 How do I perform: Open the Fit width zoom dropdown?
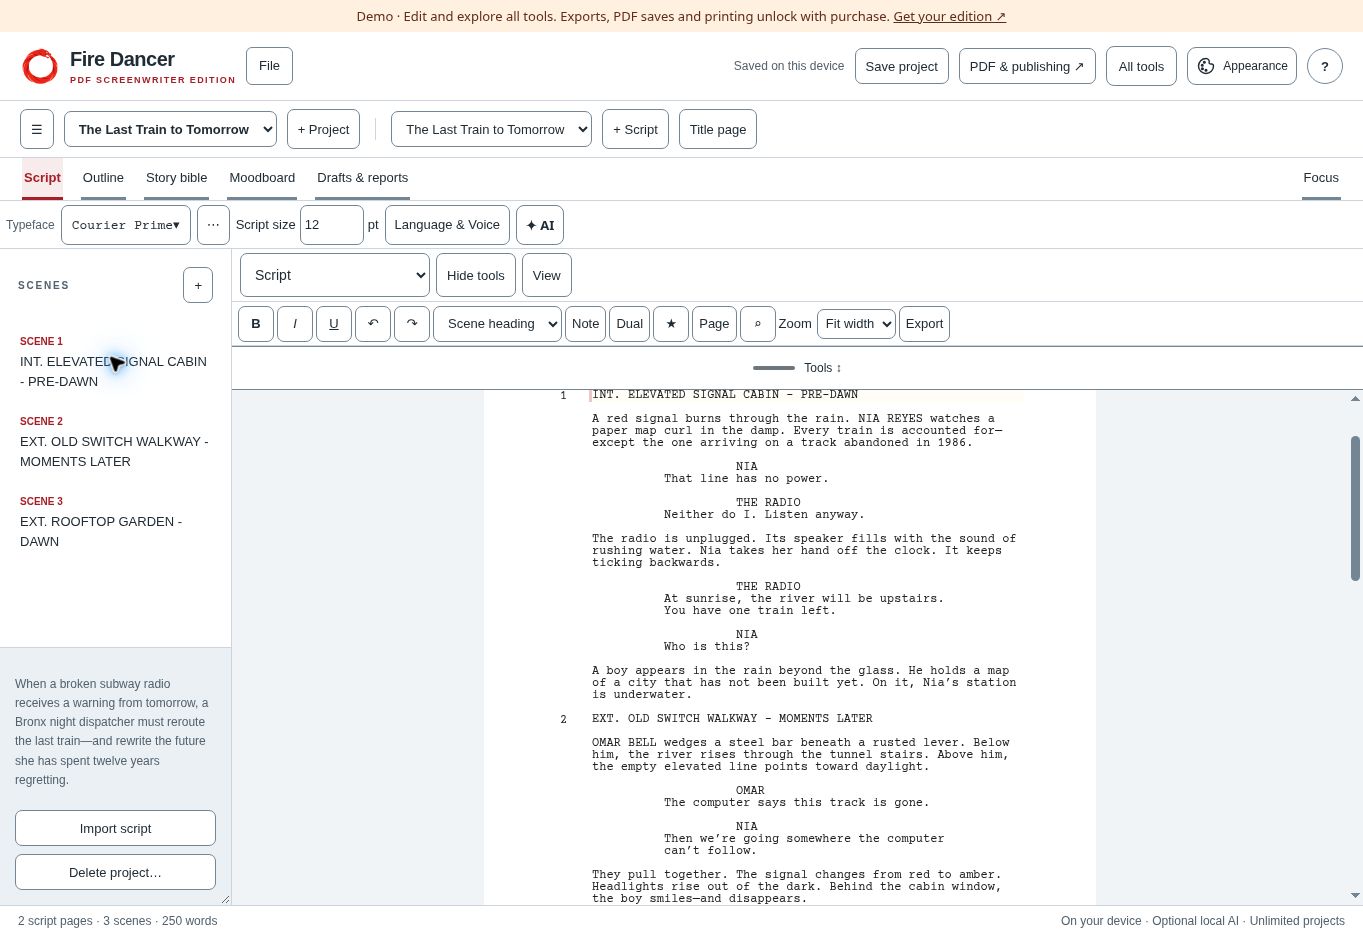point(856,324)
